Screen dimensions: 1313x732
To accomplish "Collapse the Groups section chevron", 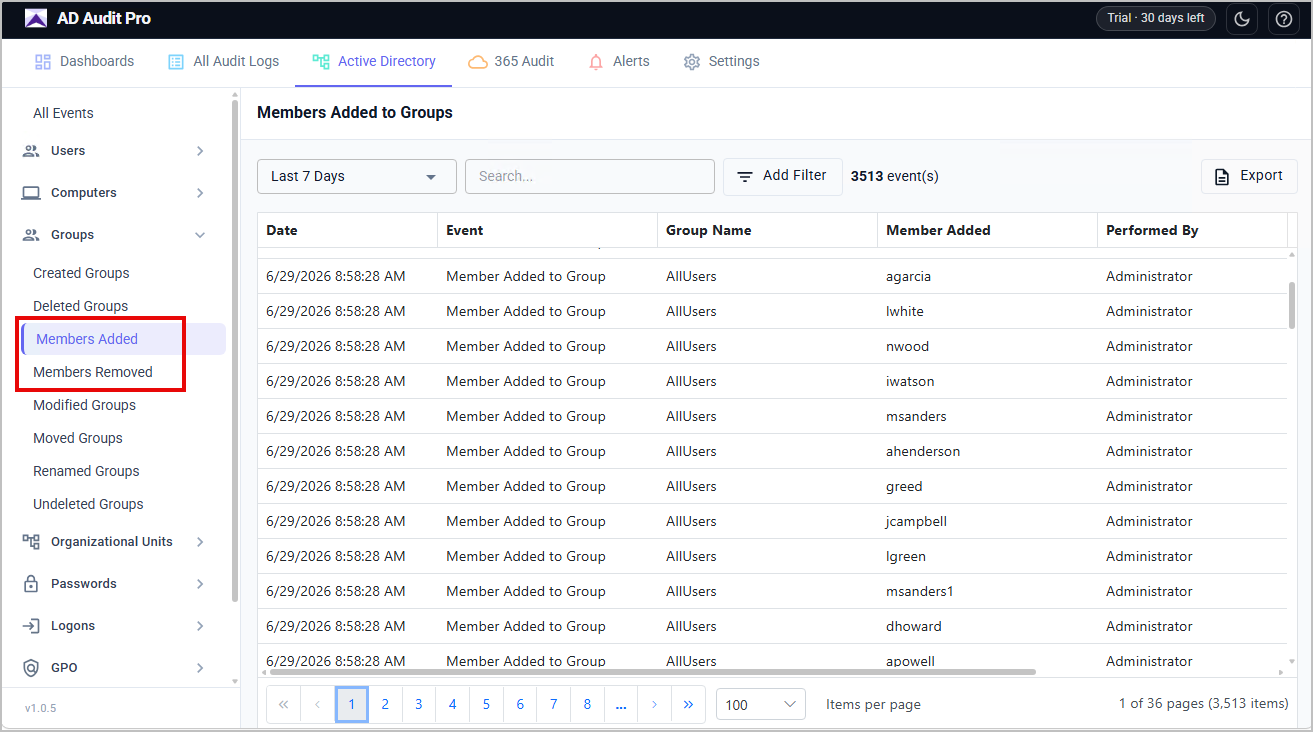I will click(x=200, y=235).
